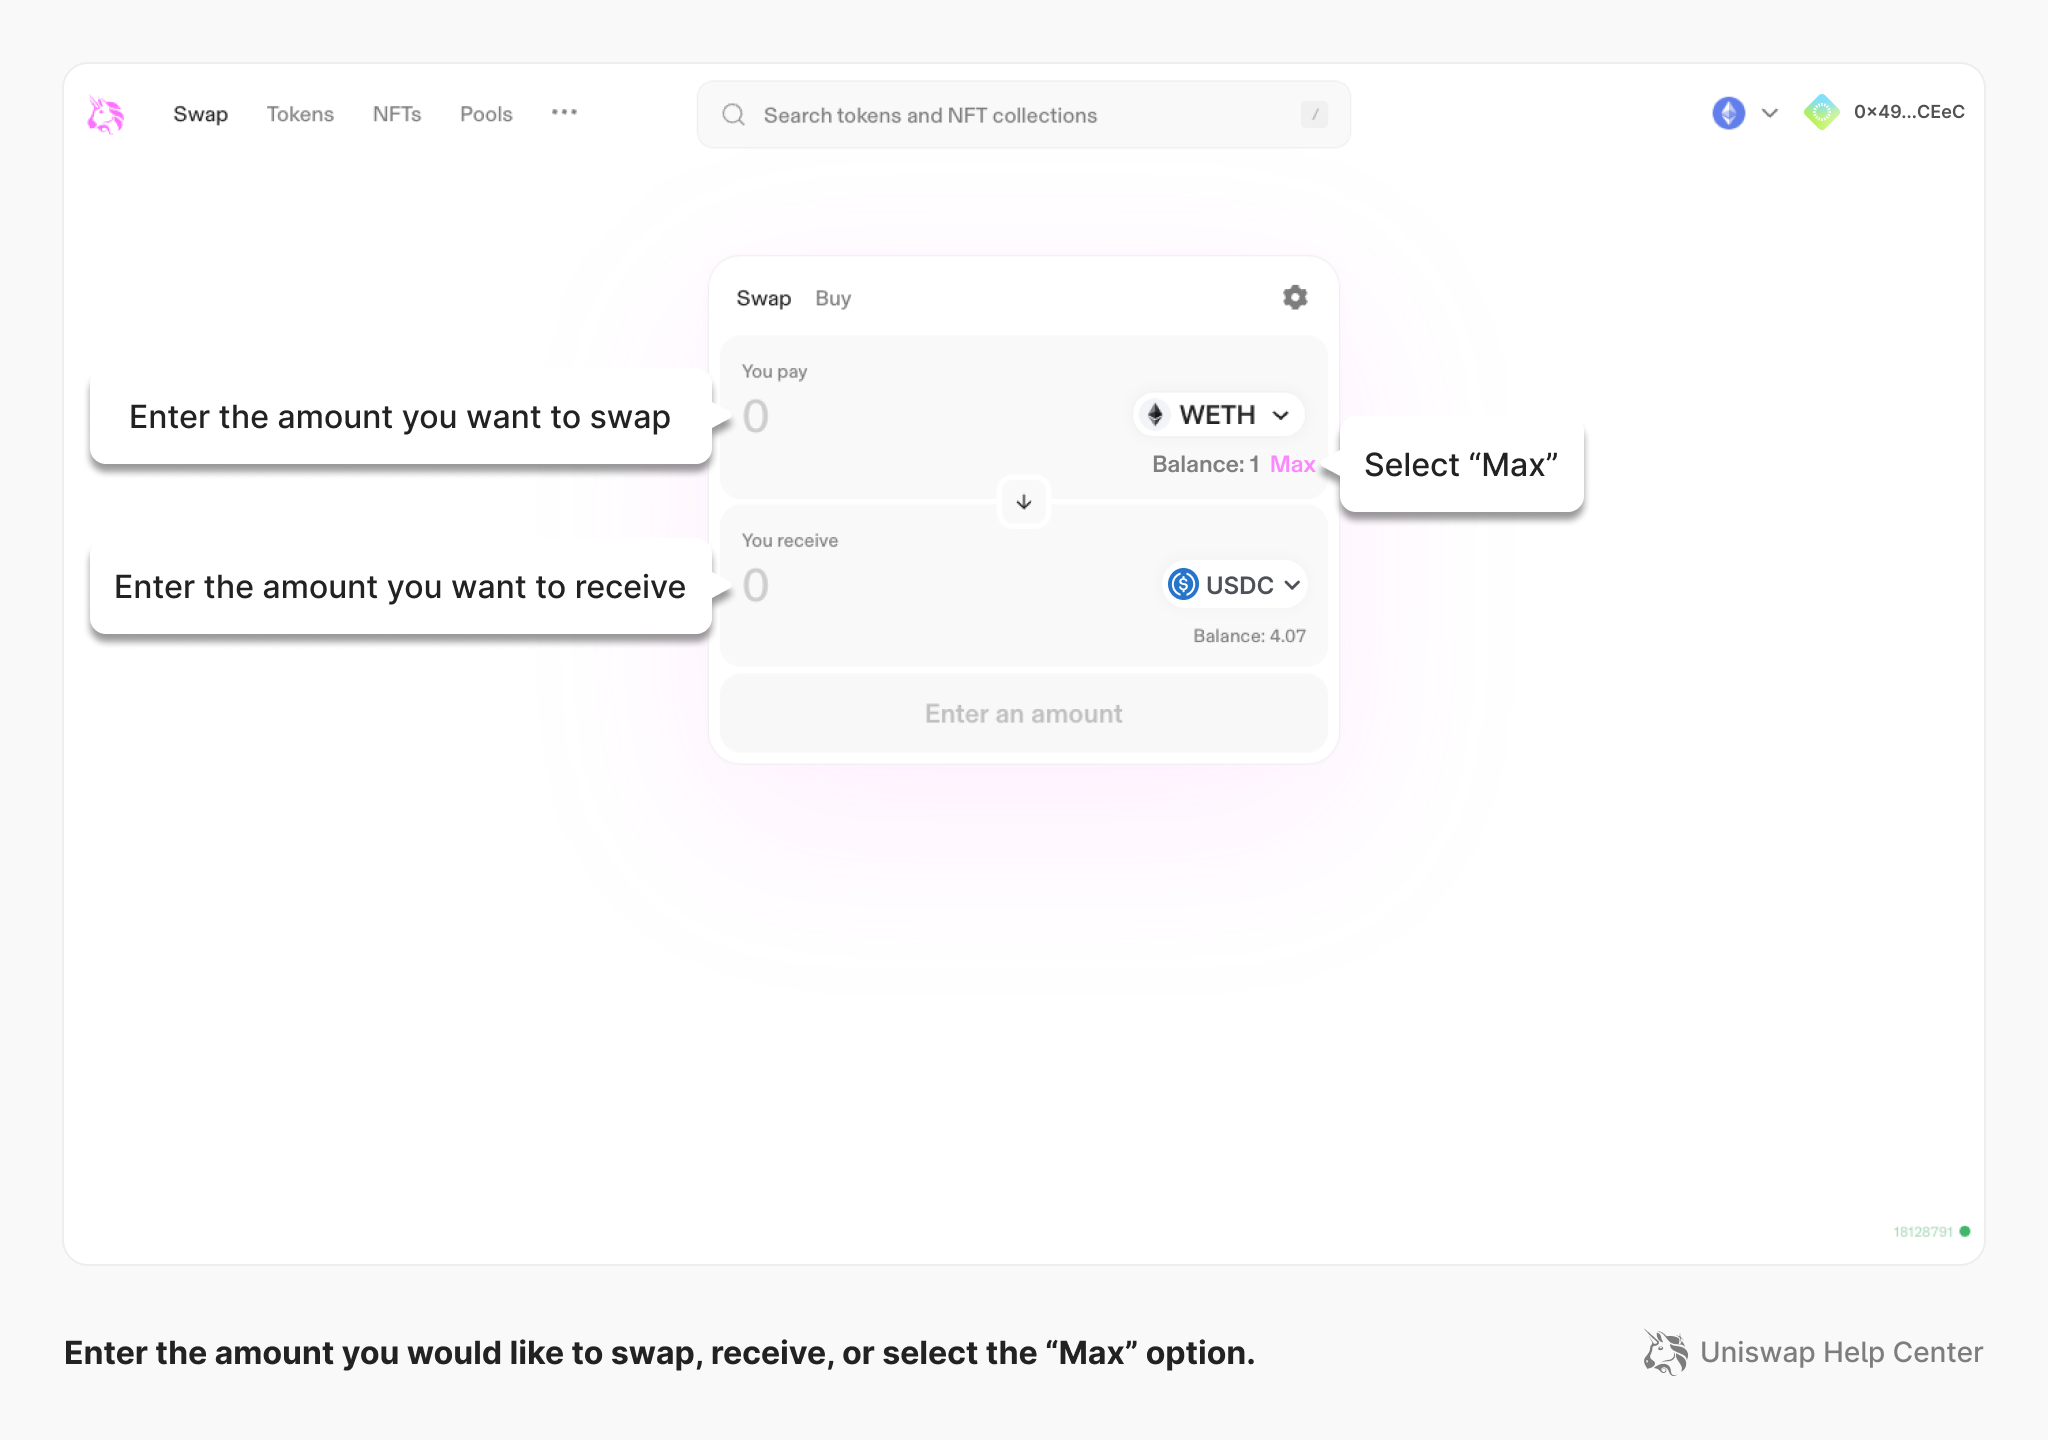Open wallet address 0x49...CEeC
Screen dimensions: 2048x1440
tap(1909, 112)
